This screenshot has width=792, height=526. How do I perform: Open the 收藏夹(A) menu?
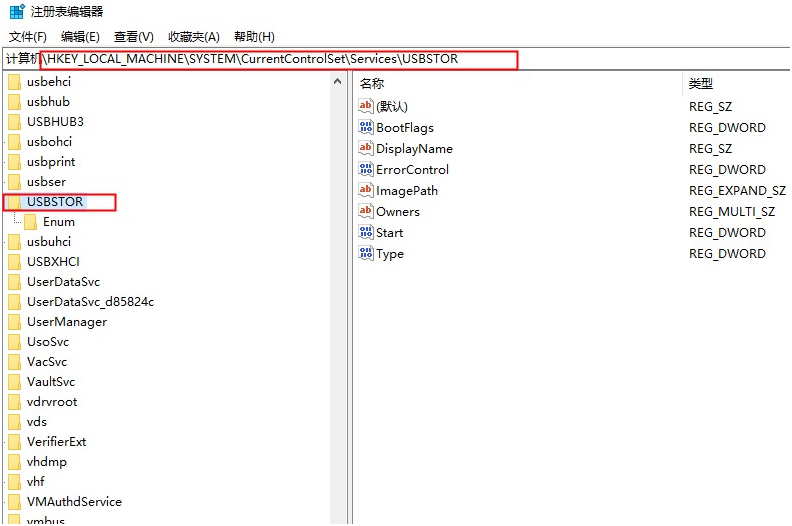click(x=193, y=37)
